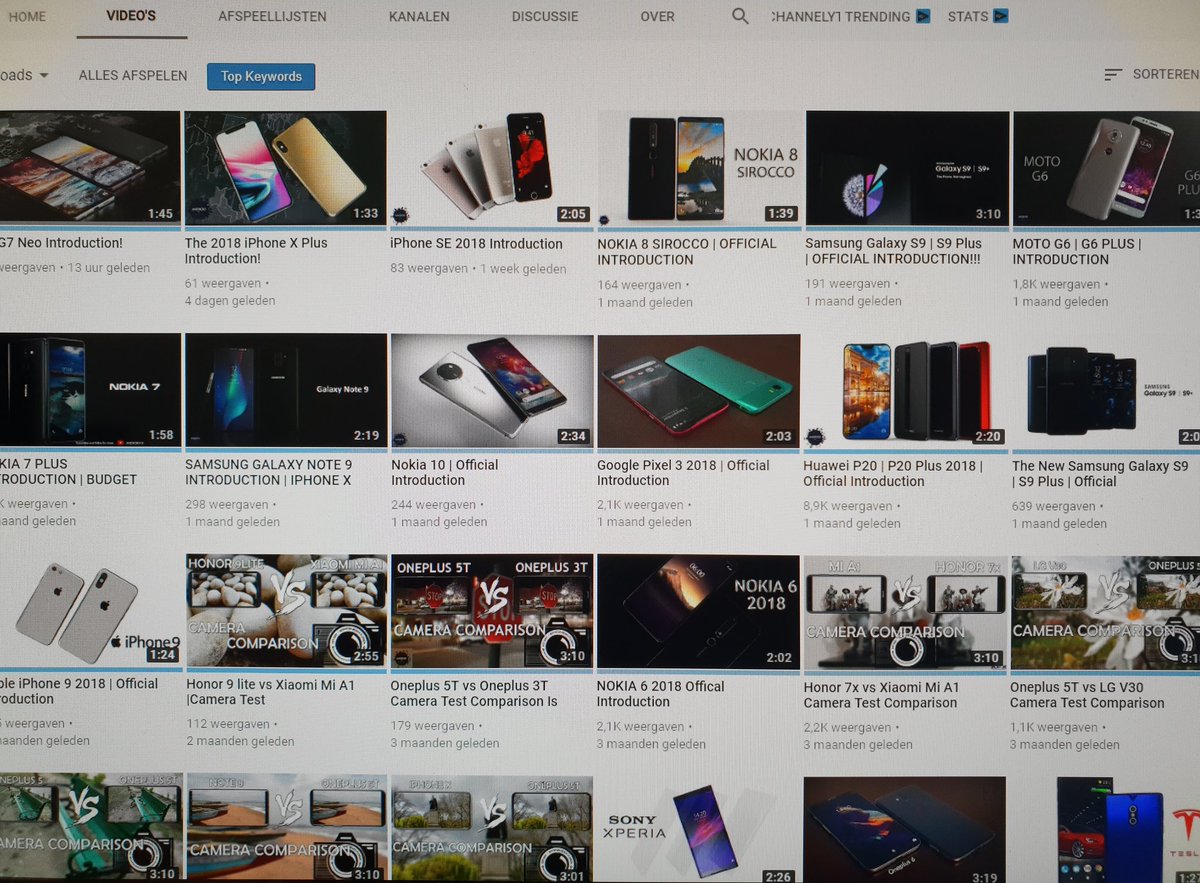Open the Nokia 10 video thumbnail

click(x=491, y=390)
